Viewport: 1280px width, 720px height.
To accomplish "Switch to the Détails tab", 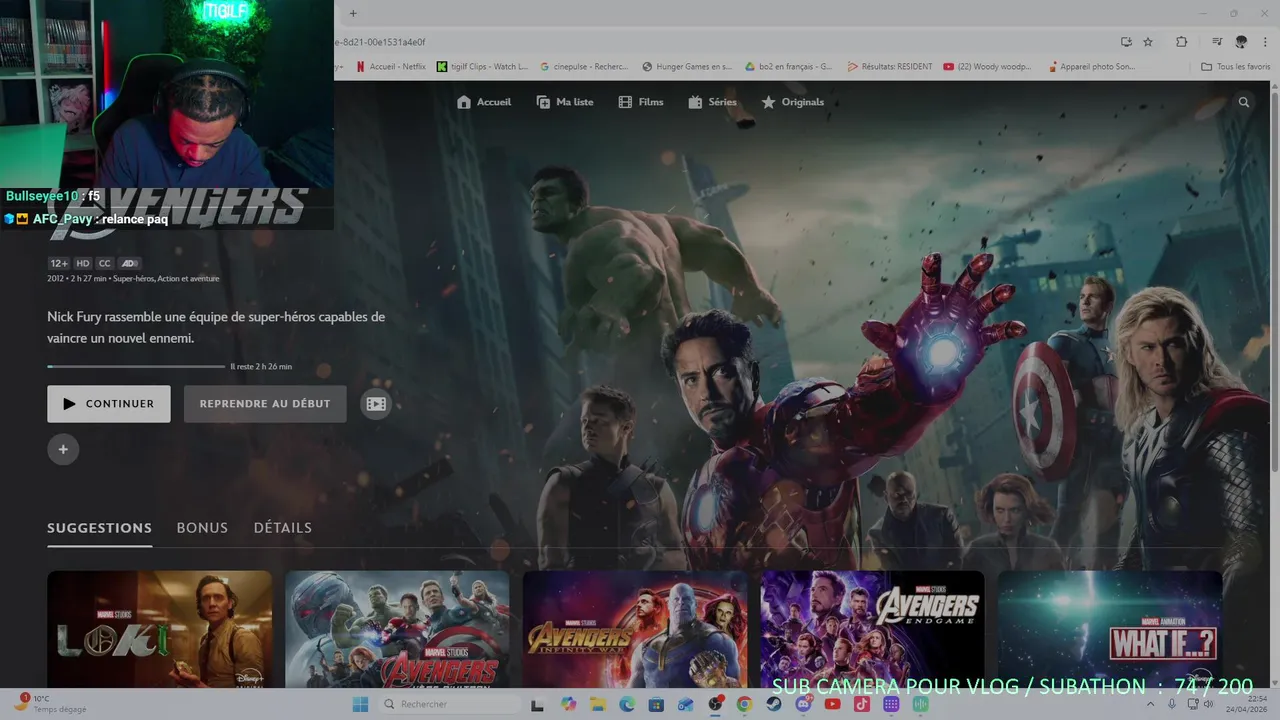I will (283, 528).
